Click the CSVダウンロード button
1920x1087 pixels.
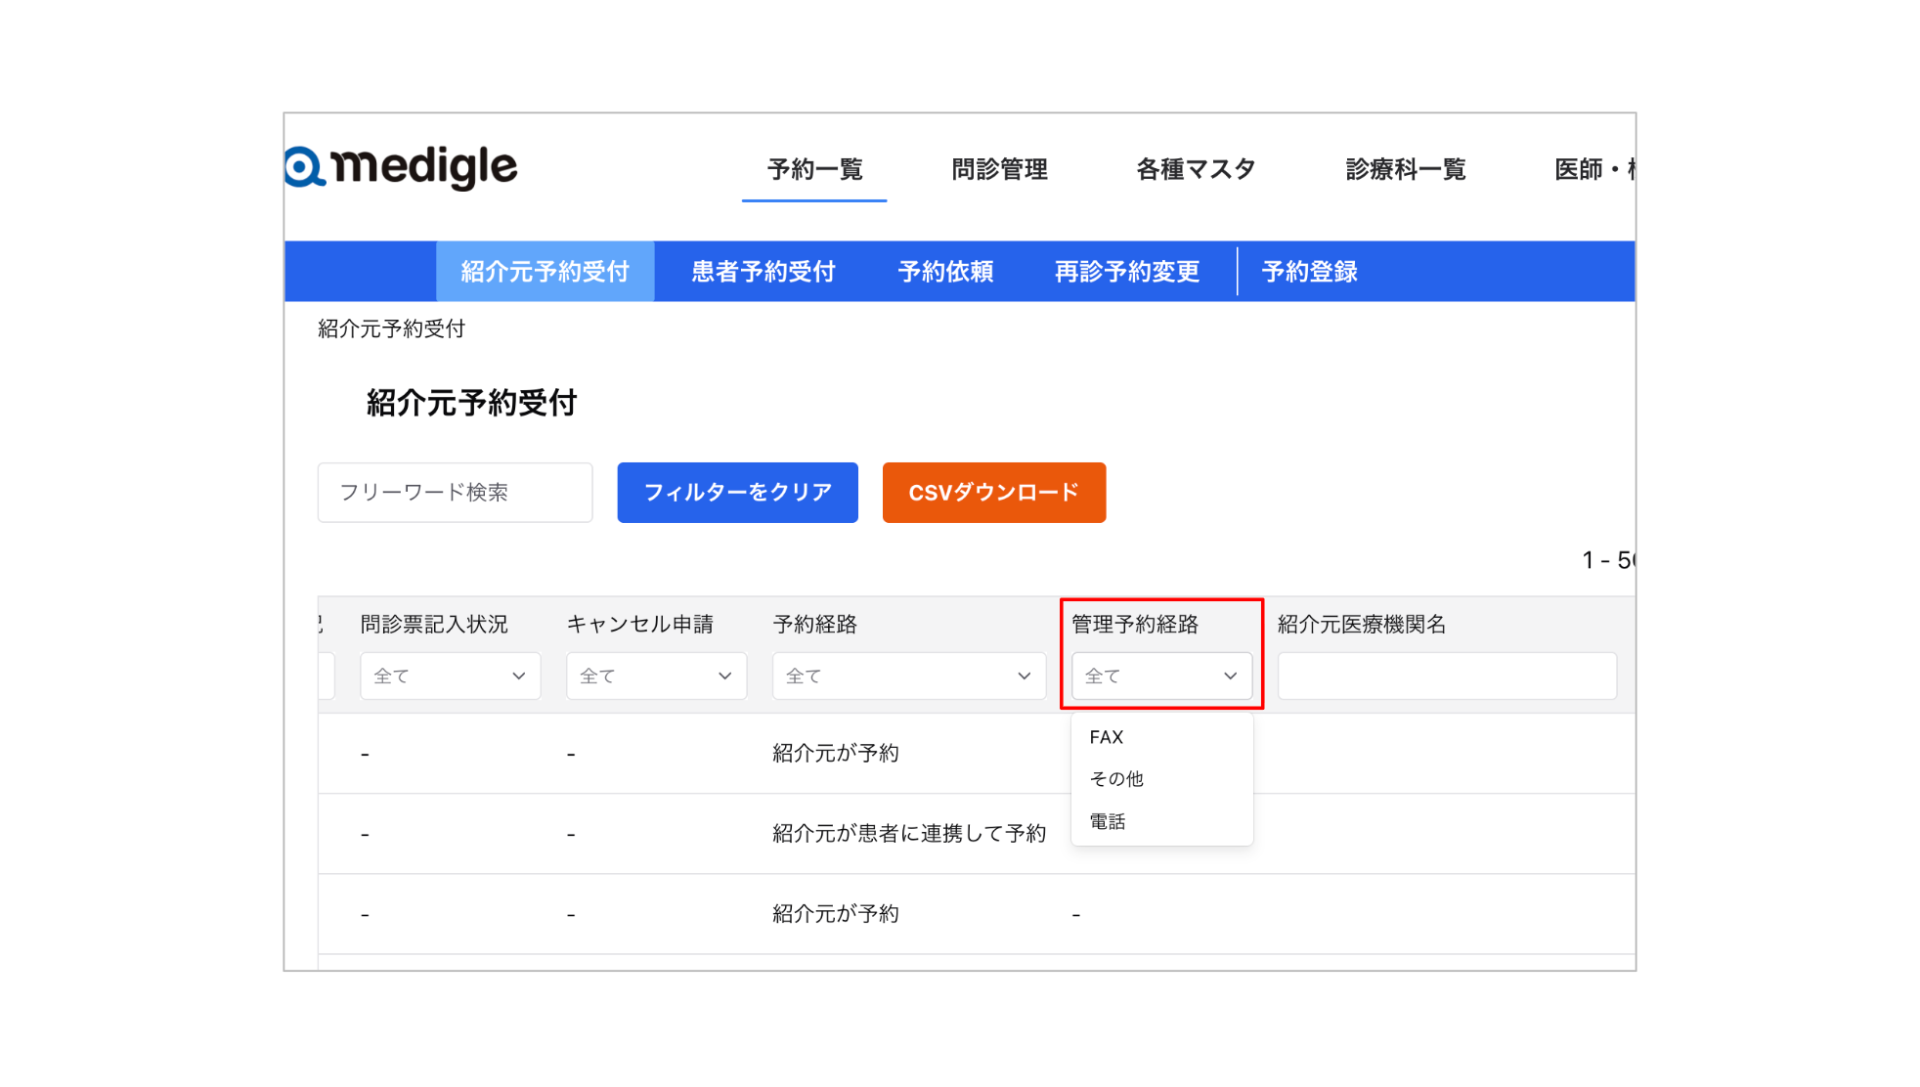[993, 492]
